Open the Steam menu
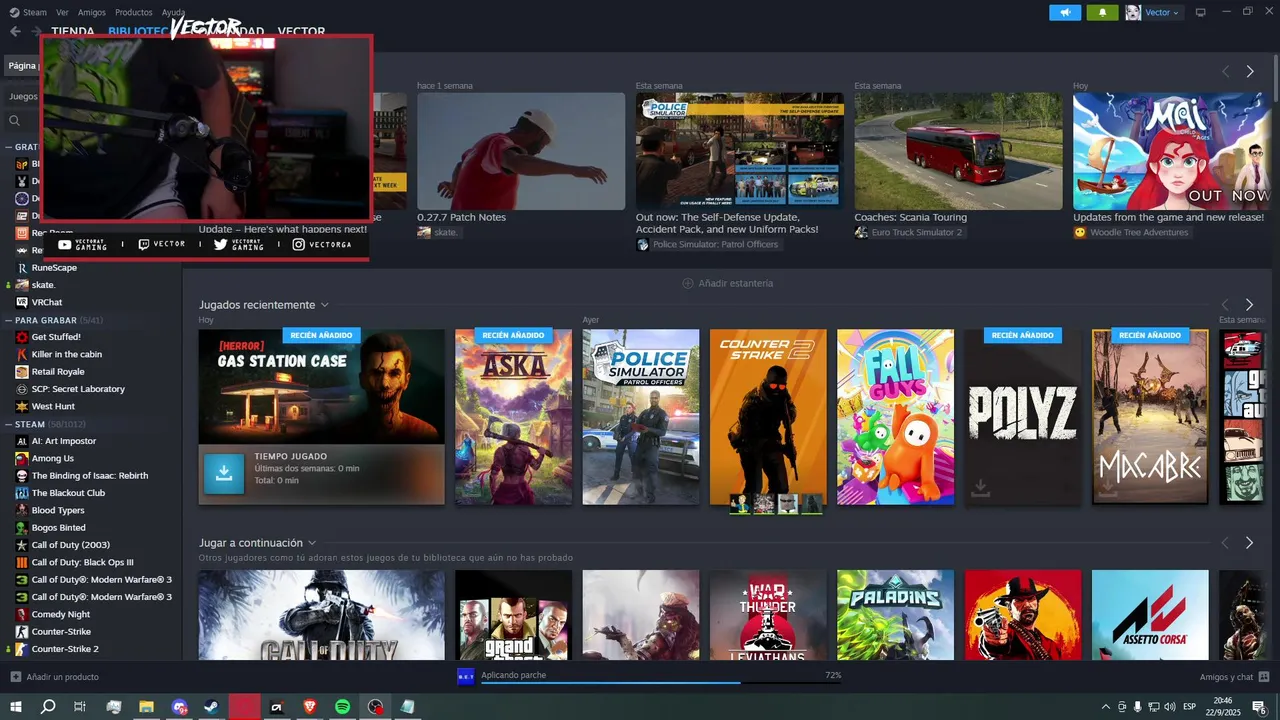 point(28,12)
